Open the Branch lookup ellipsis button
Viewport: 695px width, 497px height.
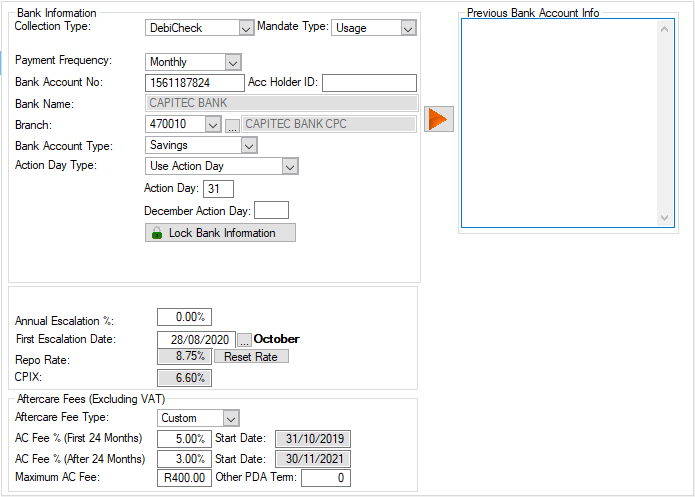[x=232, y=125]
